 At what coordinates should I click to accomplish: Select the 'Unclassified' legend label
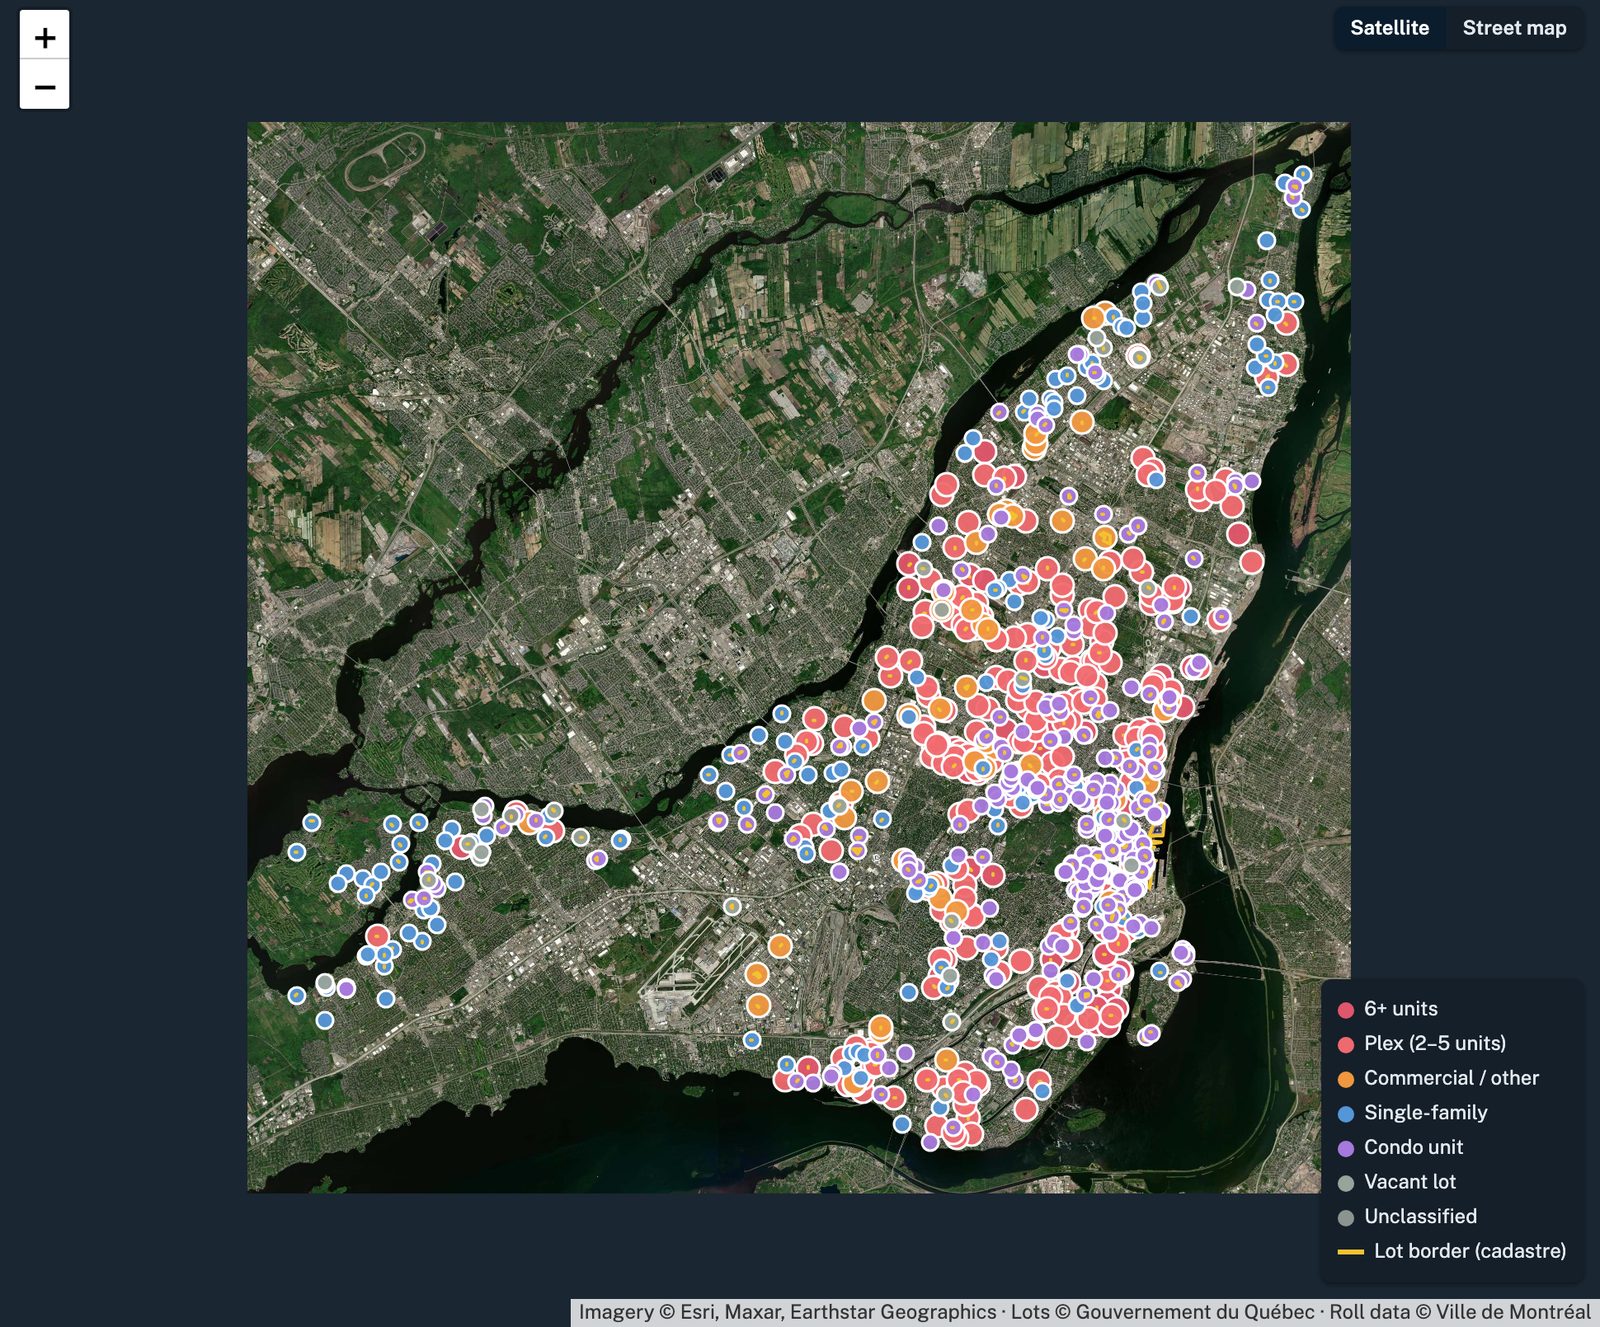(x=1420, y=1216)
